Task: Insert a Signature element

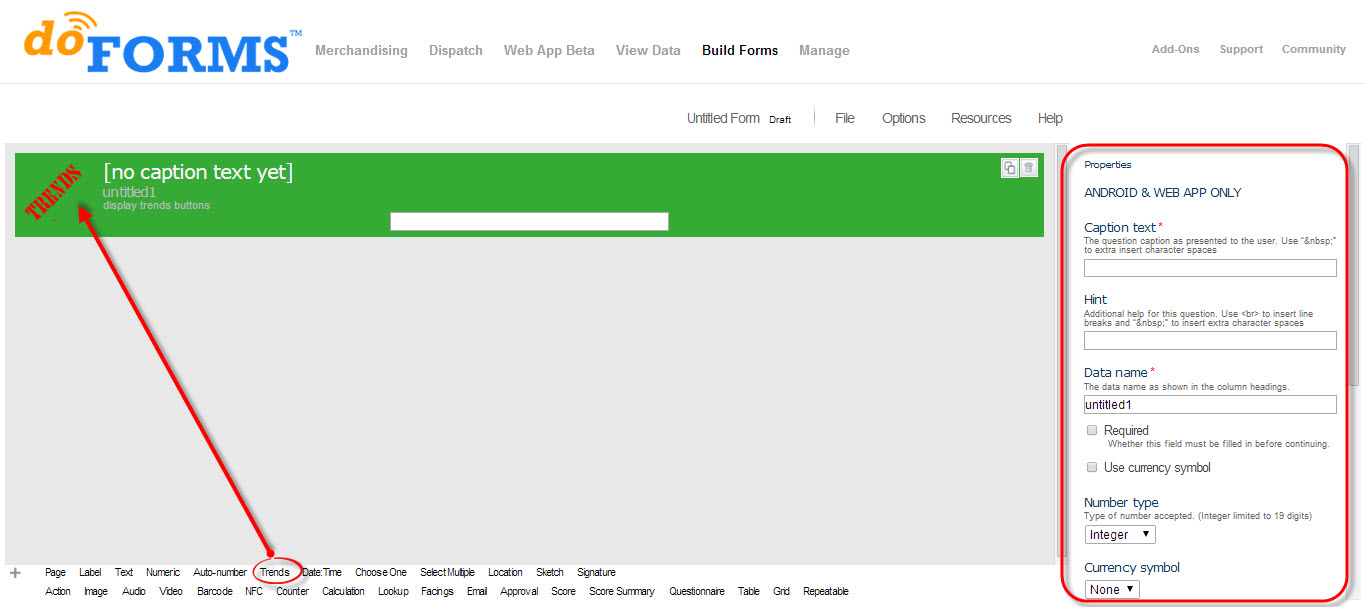Action: point(596,572)
